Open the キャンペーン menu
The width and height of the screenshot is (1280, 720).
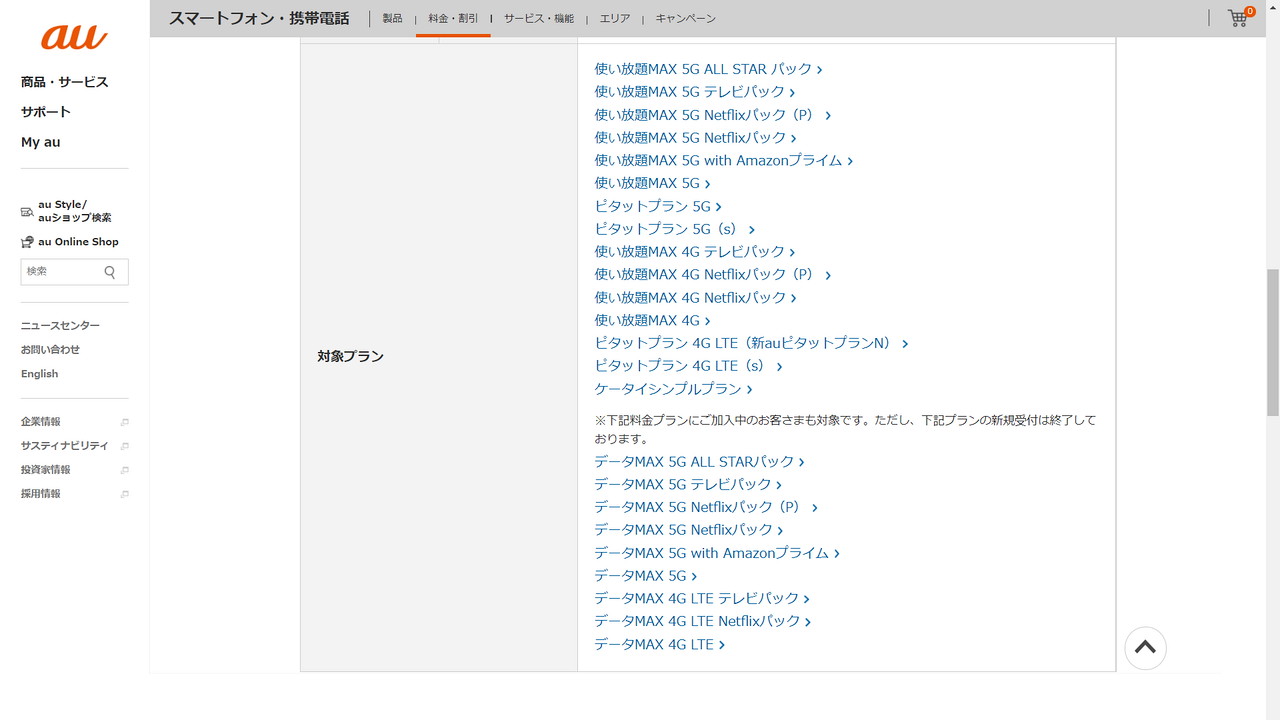(x=686, y=18)
